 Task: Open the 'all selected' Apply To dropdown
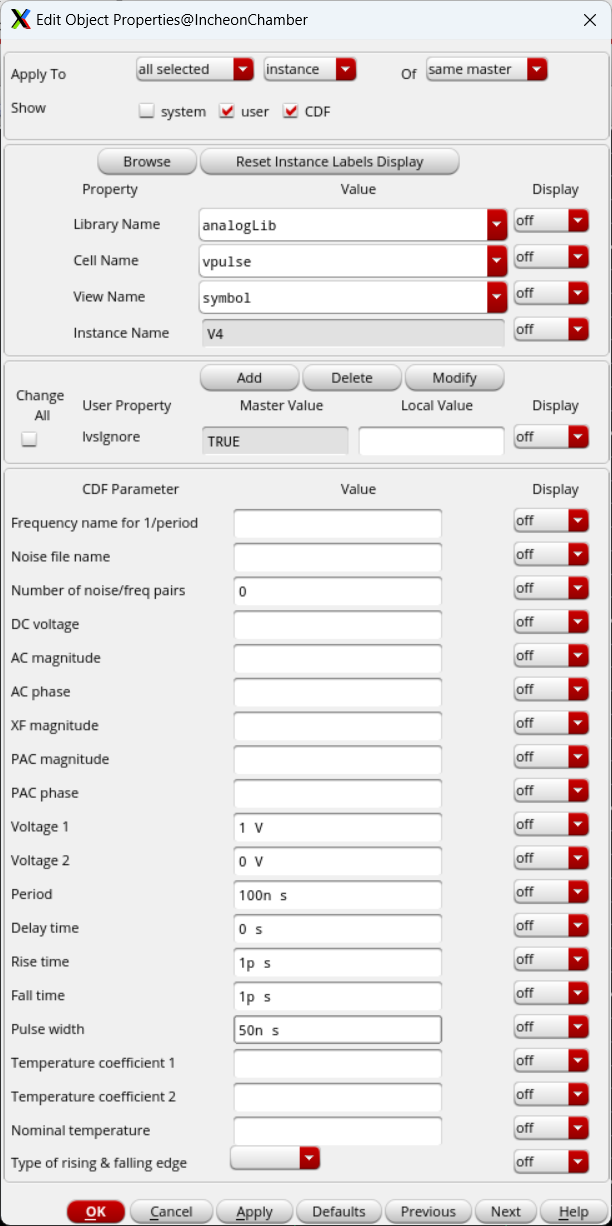coord(195,69)
